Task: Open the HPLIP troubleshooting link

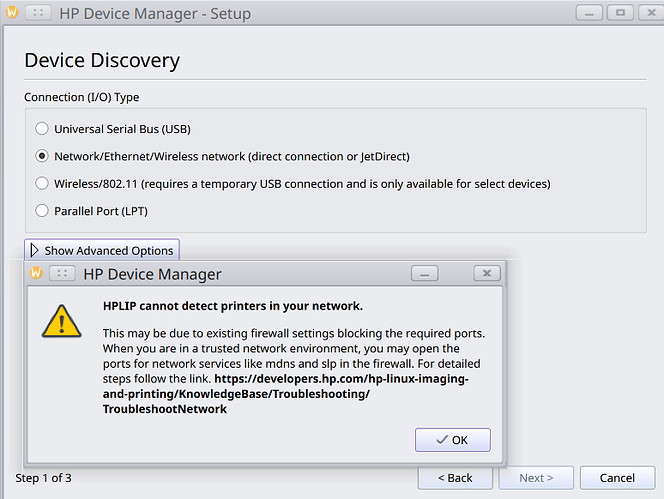Action: (x=285, y=394)
